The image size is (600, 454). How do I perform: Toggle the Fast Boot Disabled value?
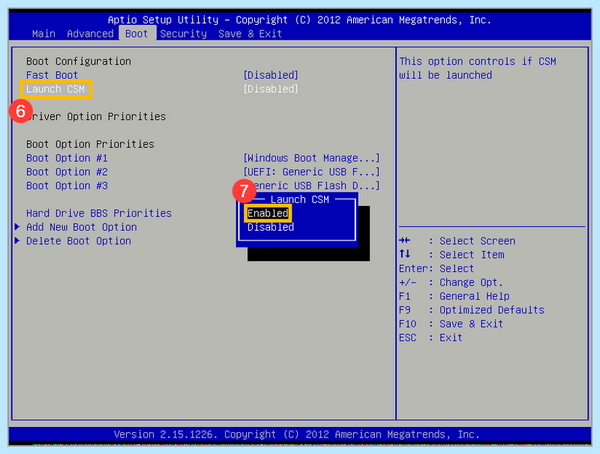click(x=271, y=75)
